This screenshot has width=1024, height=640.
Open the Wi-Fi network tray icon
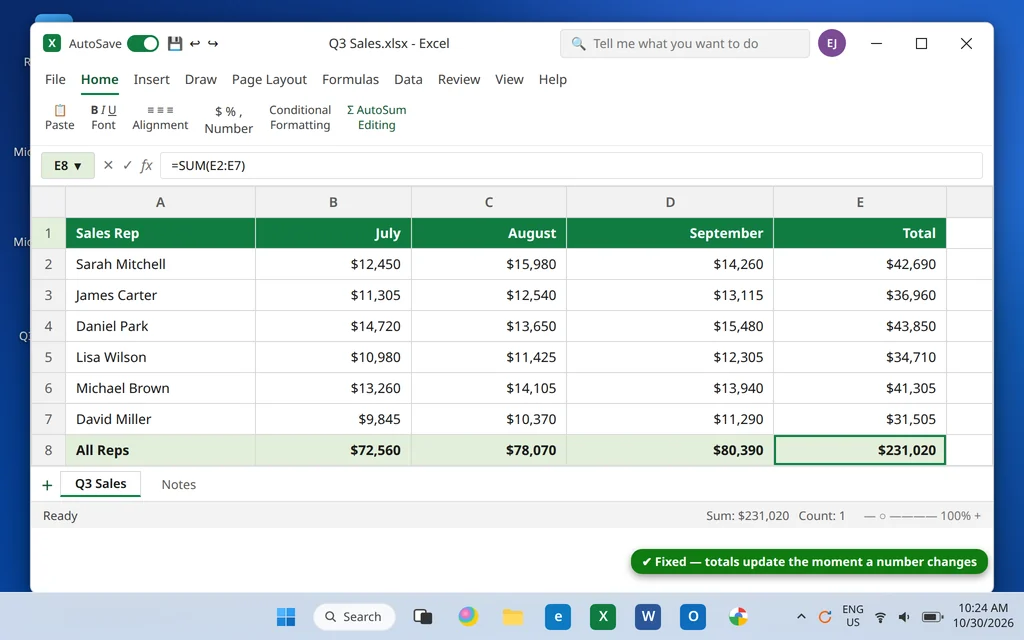880,616
